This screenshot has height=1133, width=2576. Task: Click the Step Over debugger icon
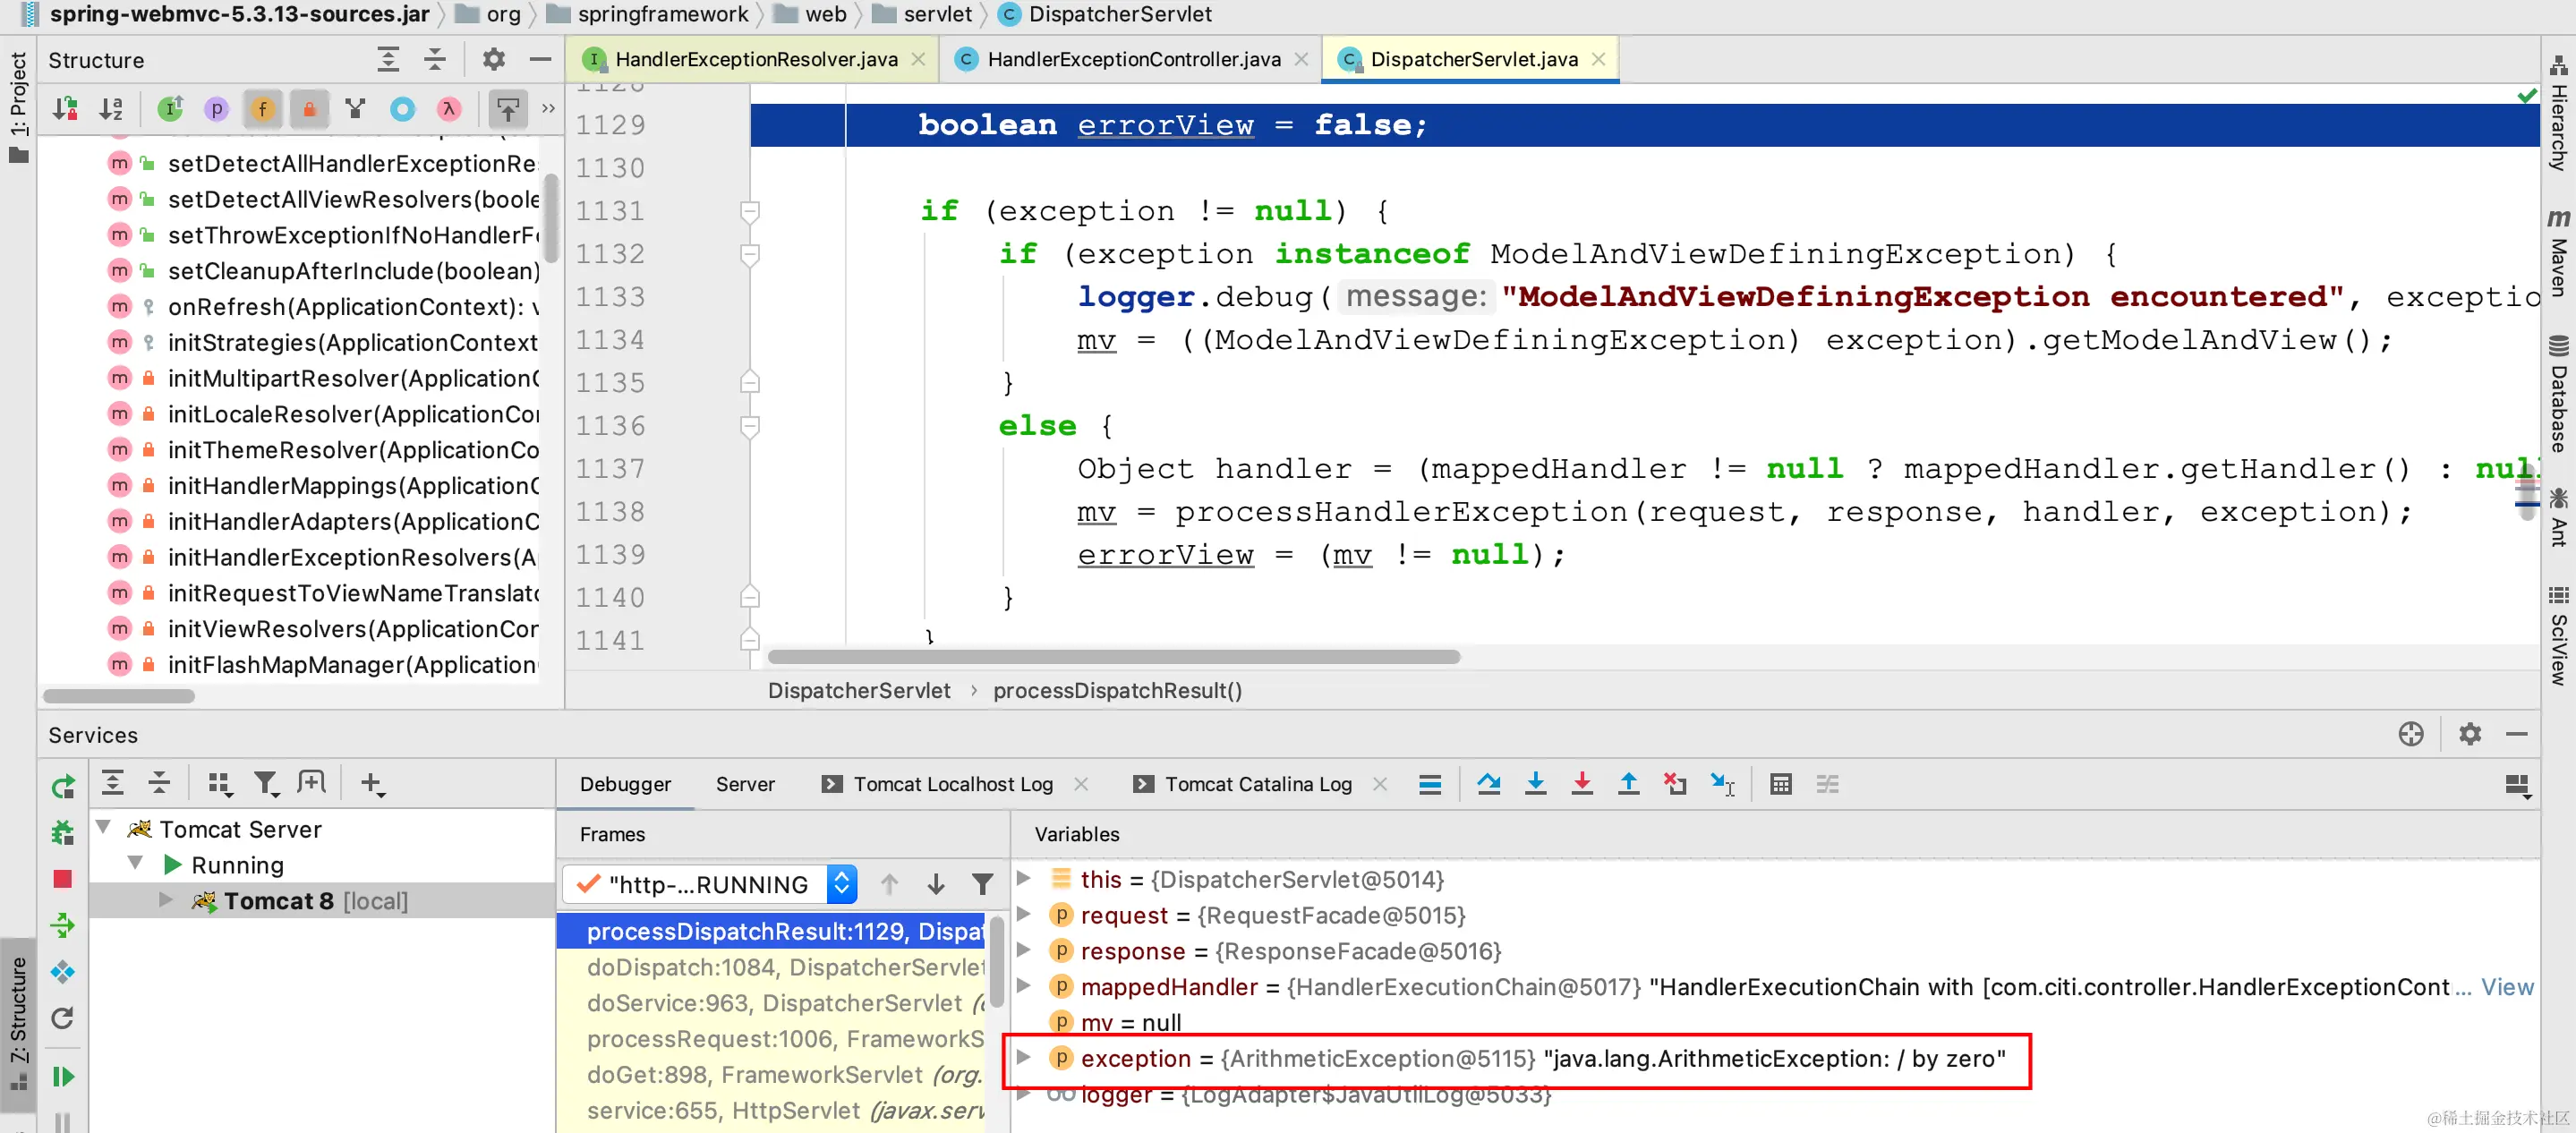(x=1488, y=784)
